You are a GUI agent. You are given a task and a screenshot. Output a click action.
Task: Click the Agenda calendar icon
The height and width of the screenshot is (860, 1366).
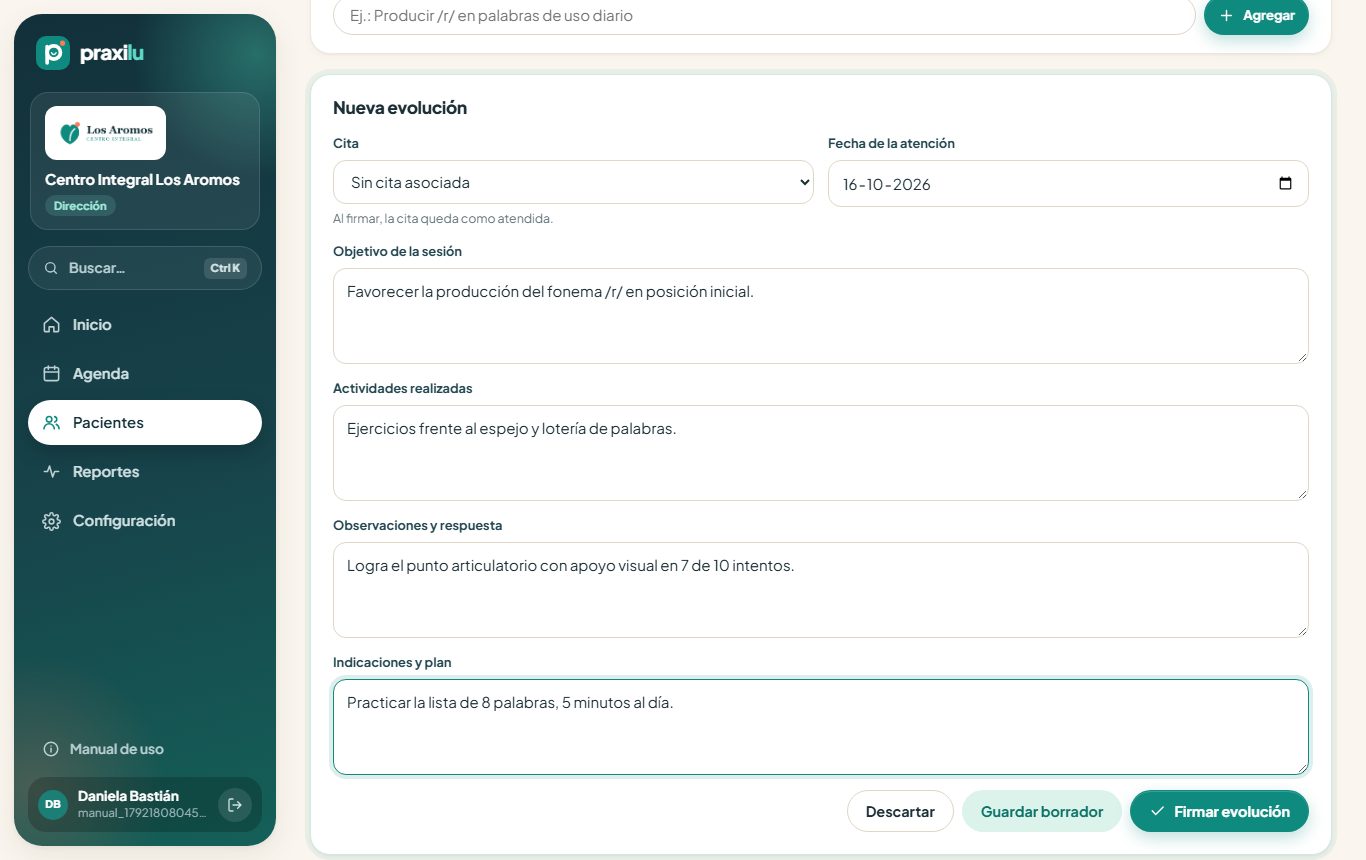tap(51, 374)
